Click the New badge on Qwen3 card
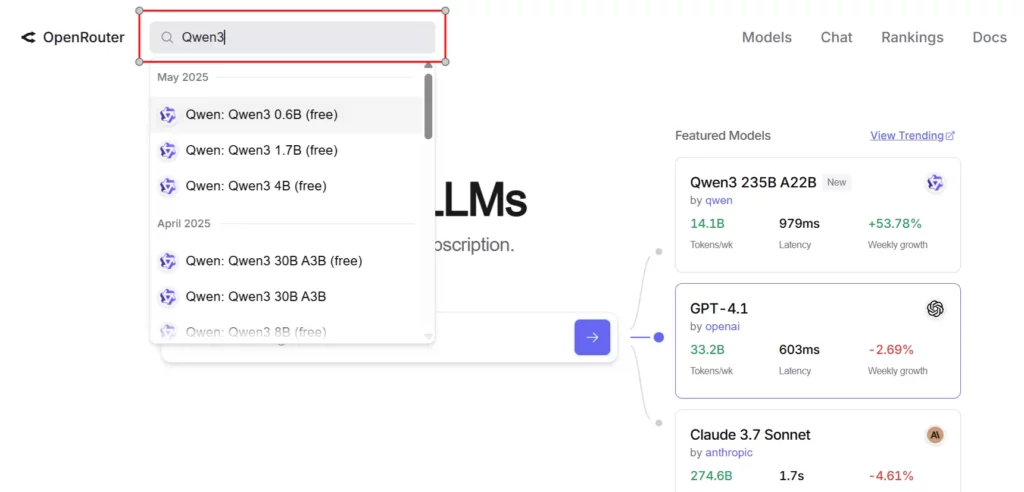The image size is (1024, 492). 837,182
